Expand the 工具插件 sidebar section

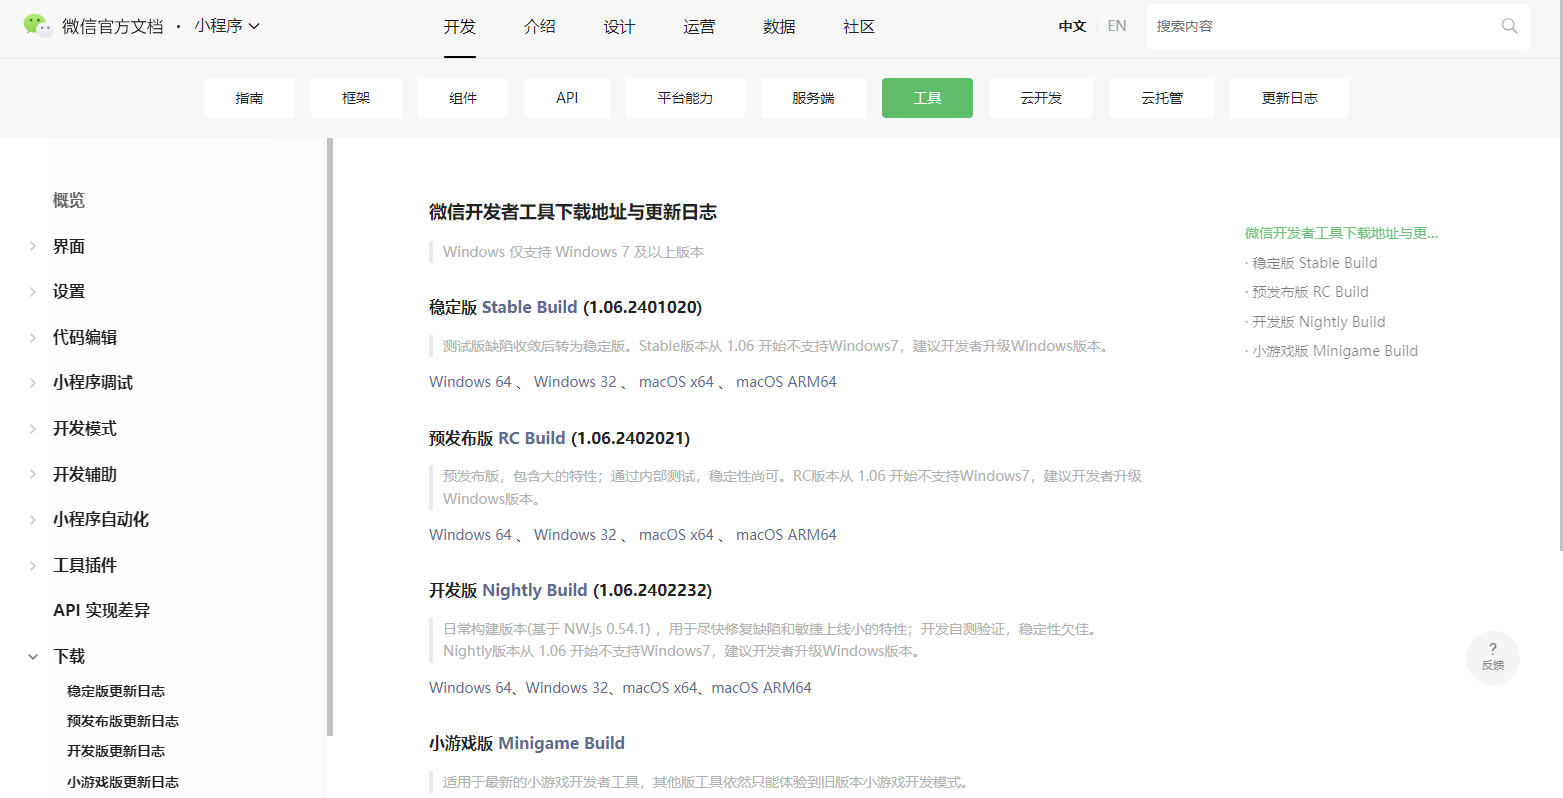[x=33, y=565]
